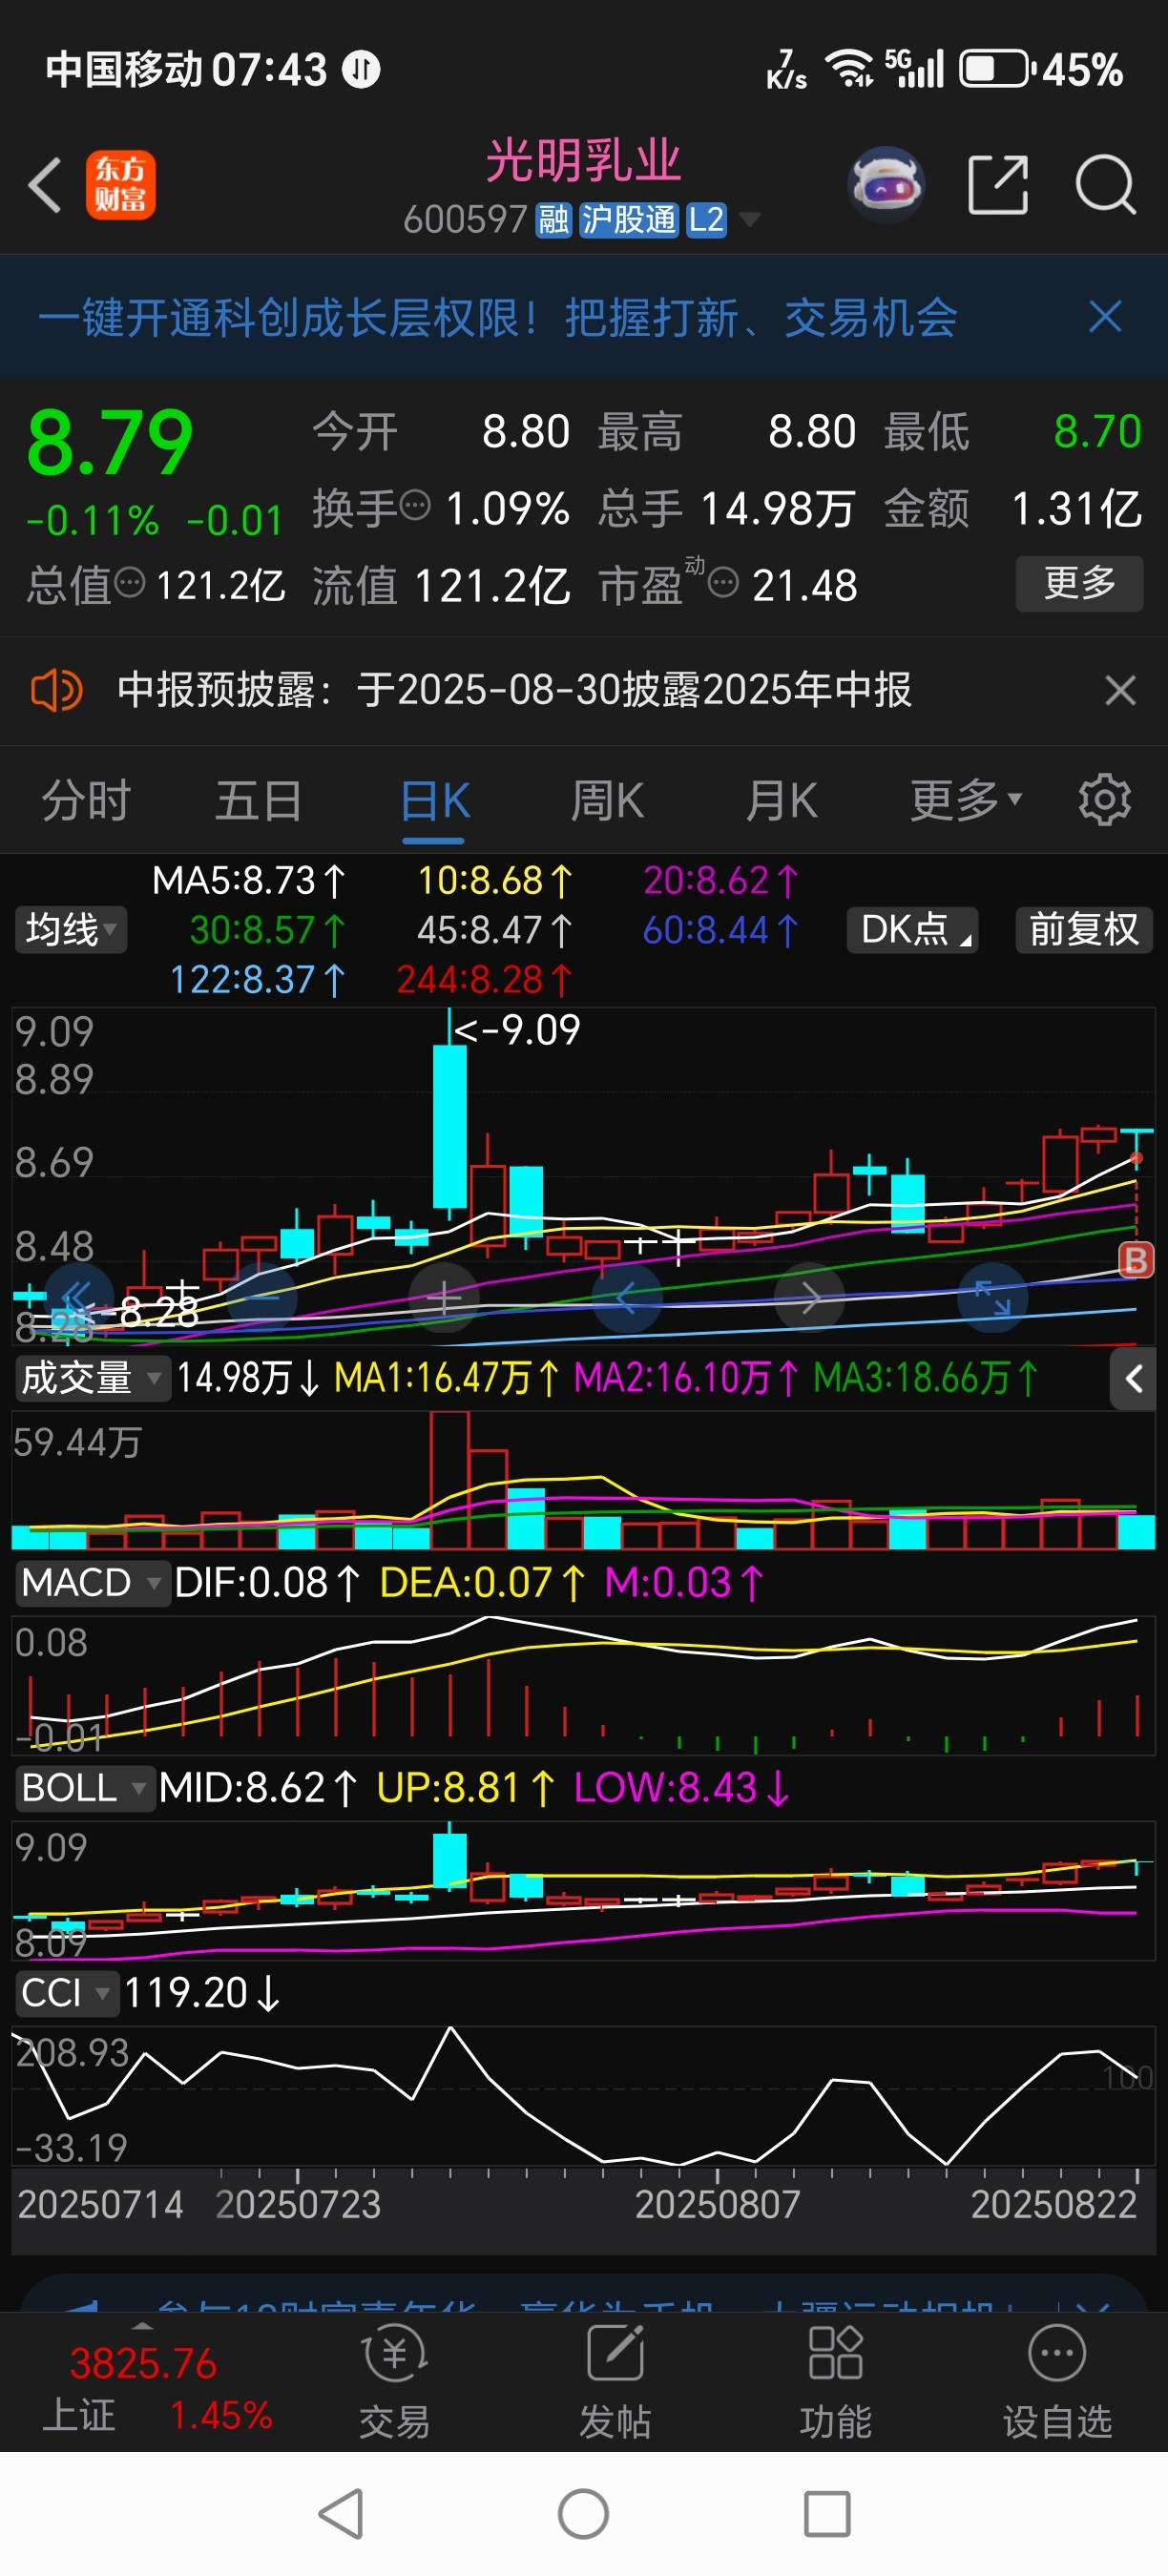
Task: Tap the <-9.09 high price label
Action: (516, 1030)
